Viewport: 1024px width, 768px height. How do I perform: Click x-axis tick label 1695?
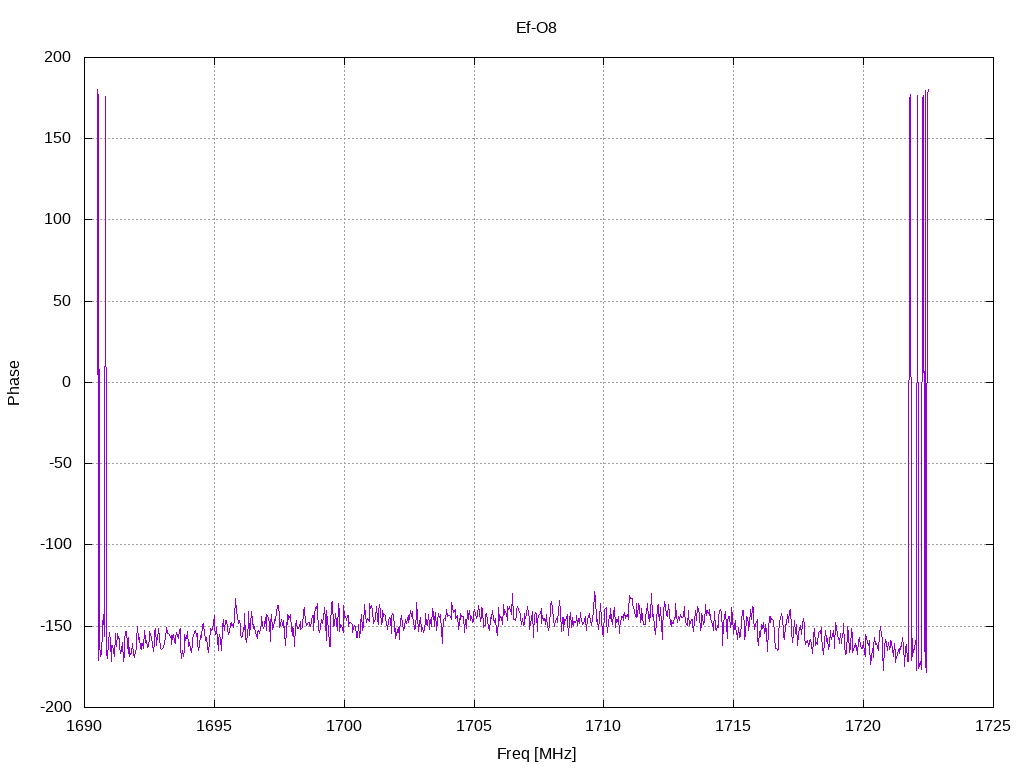pos(214,726)
